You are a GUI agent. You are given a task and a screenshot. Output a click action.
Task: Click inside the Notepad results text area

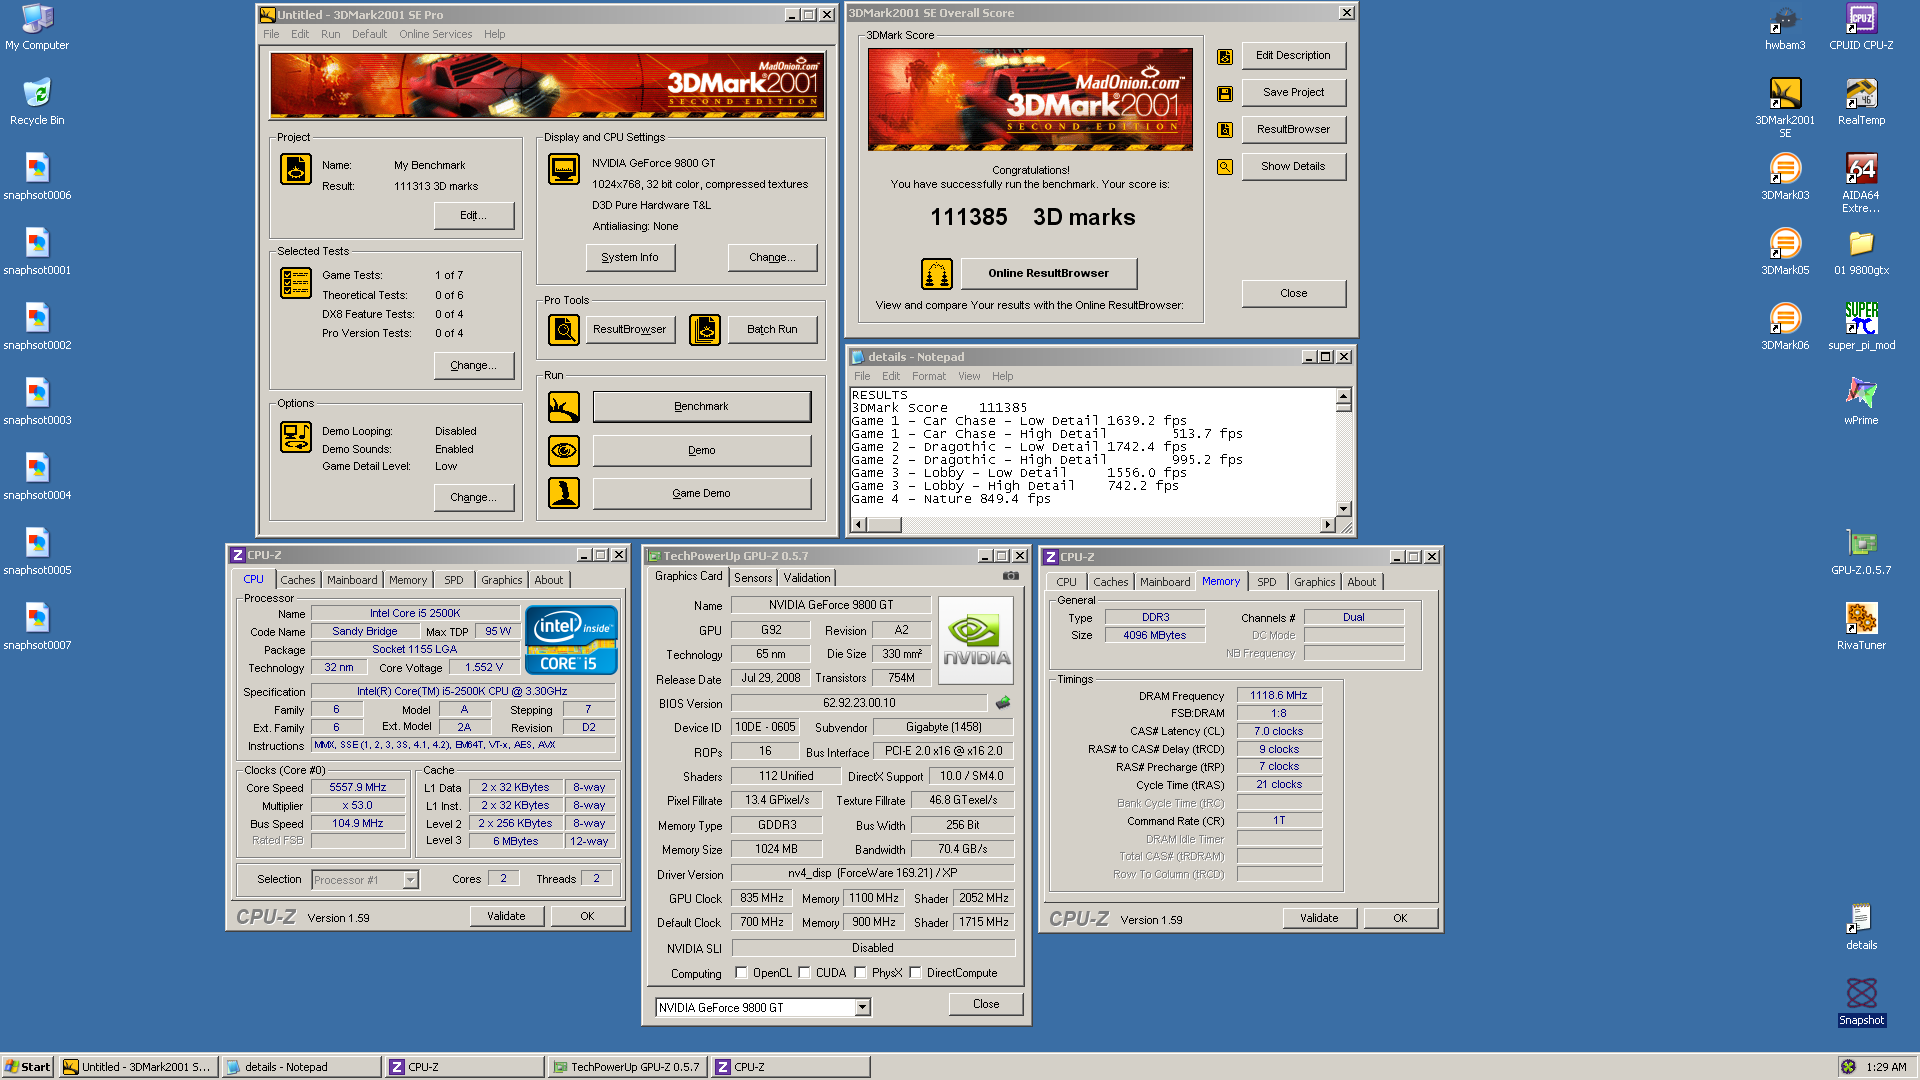pyautogui.click(x=1092, y=452)
